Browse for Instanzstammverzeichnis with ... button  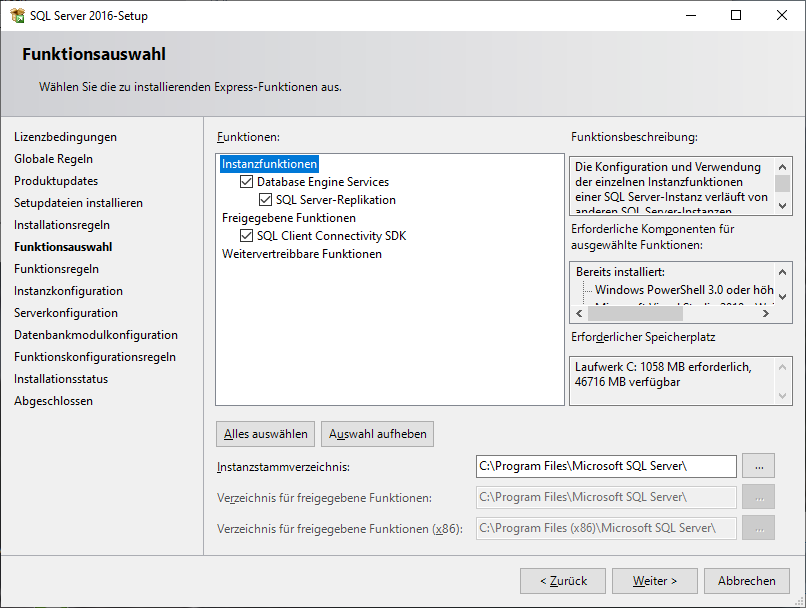click(x=760, y=466)
